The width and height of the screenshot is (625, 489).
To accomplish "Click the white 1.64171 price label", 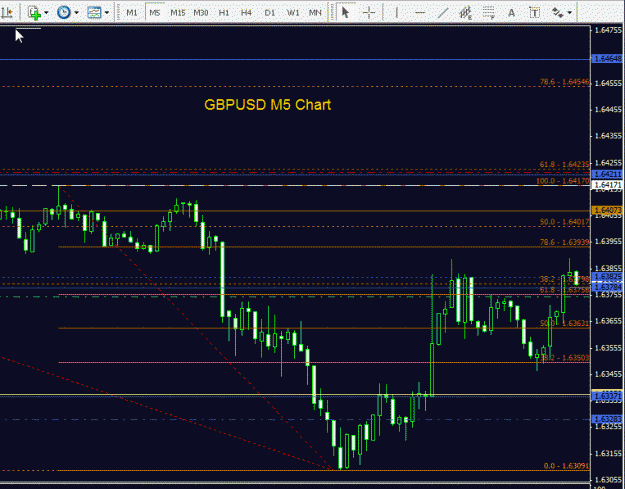I will pyautogui.click(x=607, y=185).
